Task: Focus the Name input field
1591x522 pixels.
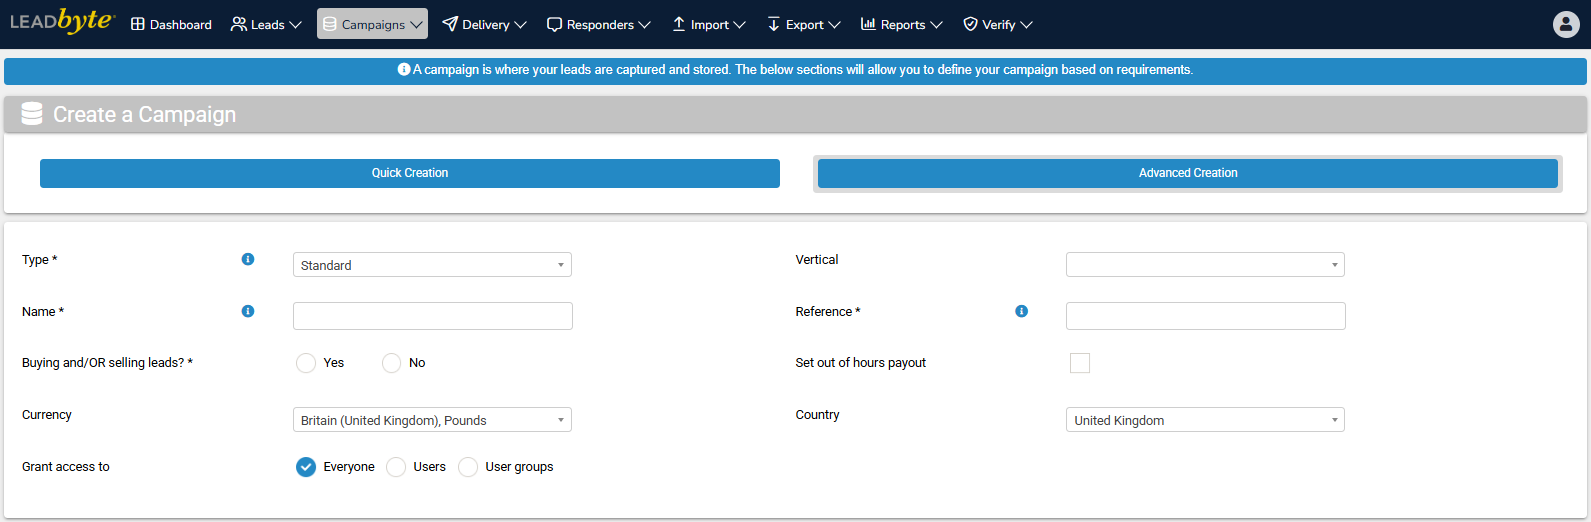Action: pos(433,316)
